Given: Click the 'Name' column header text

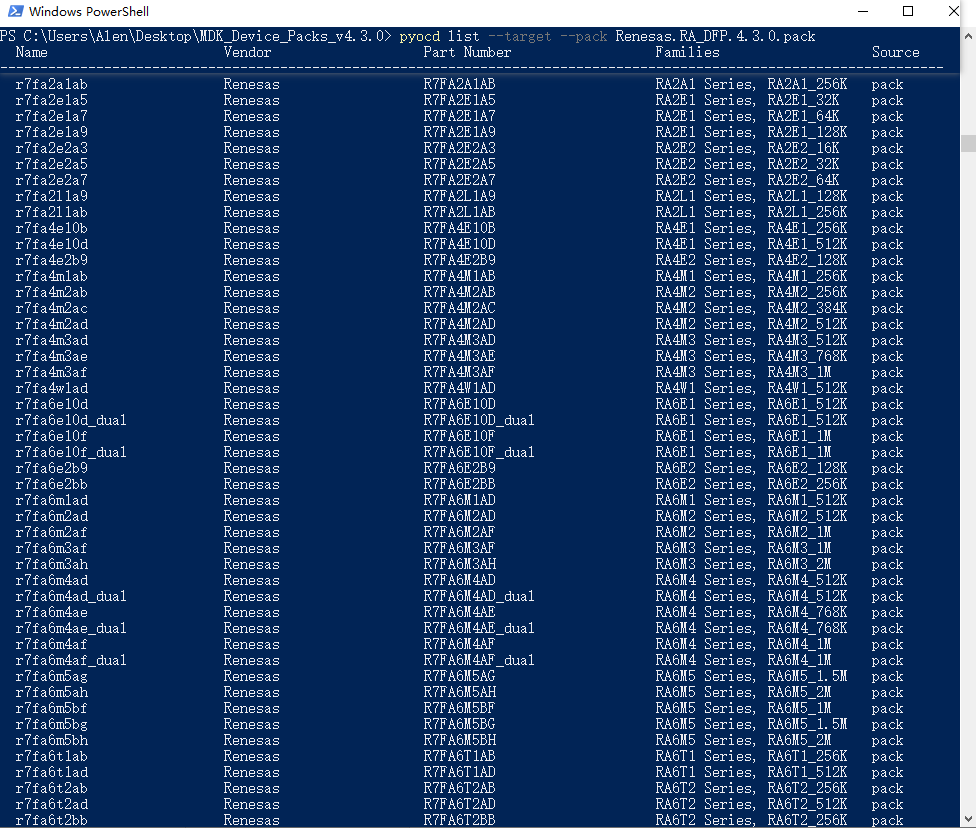Looking at the screenshot, I should point(31,52).
